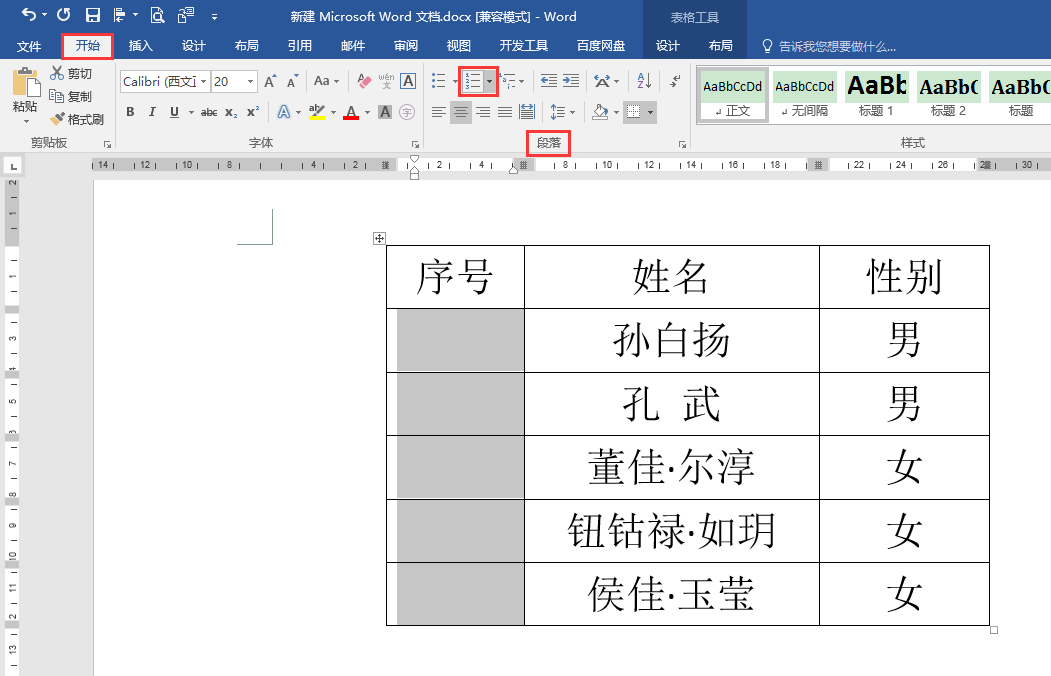Select center alignment
The image size is (1051, 676).
(461, 112)
